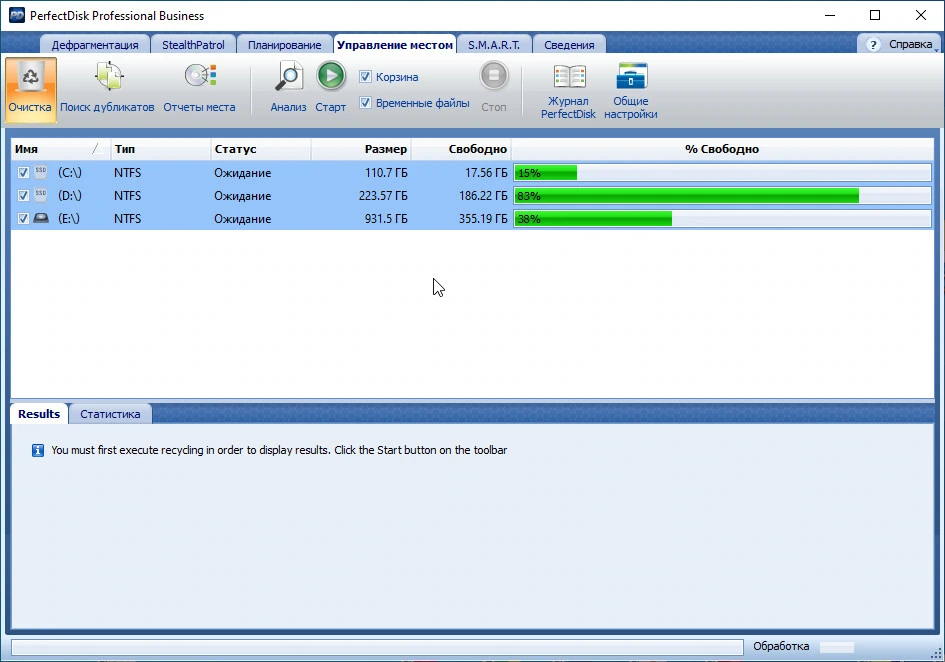Open Отчеты места space reports icon
This screenshot has height=662, width=945.
200,76
